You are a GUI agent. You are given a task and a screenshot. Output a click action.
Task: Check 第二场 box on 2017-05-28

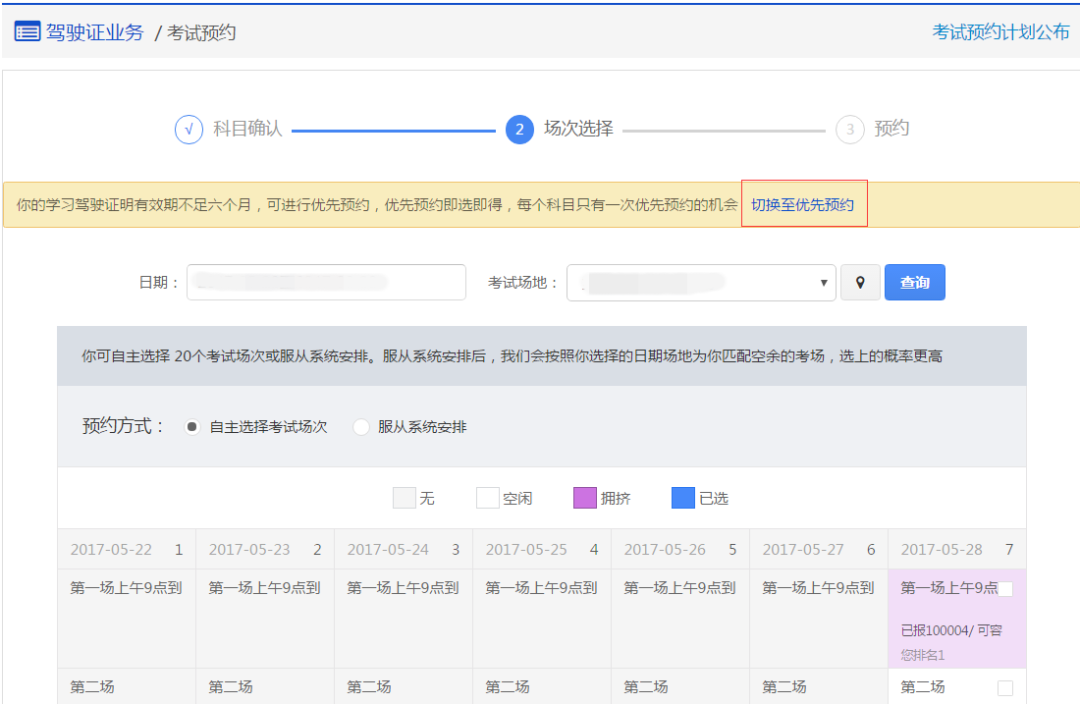(x=1005, y=688)
